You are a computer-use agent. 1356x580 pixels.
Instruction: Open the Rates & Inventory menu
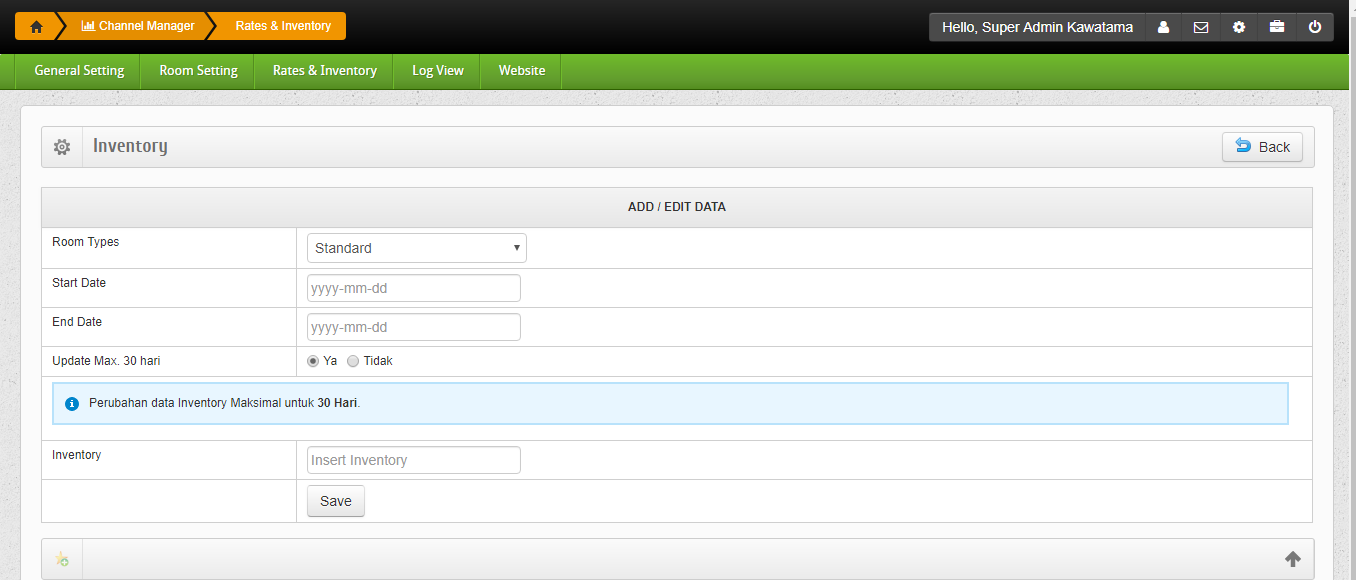tap(325, 71)
